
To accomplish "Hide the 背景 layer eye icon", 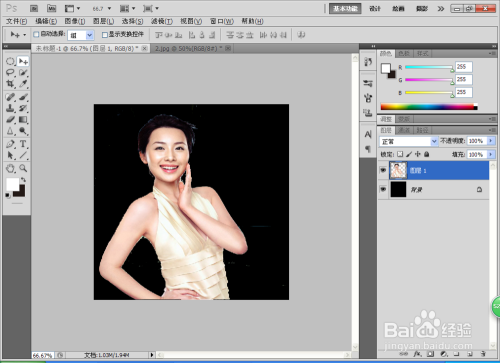I will (383, 189).
